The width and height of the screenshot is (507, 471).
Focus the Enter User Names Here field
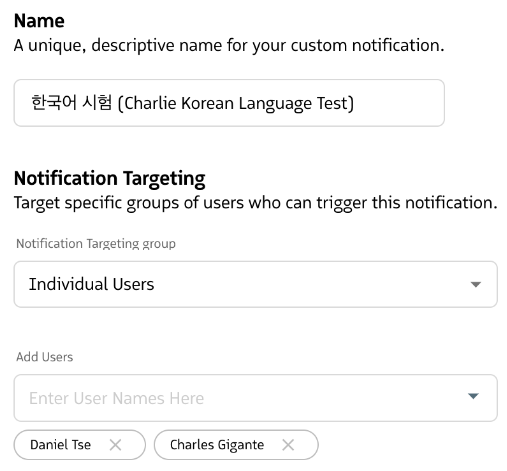tap(256, 398)
